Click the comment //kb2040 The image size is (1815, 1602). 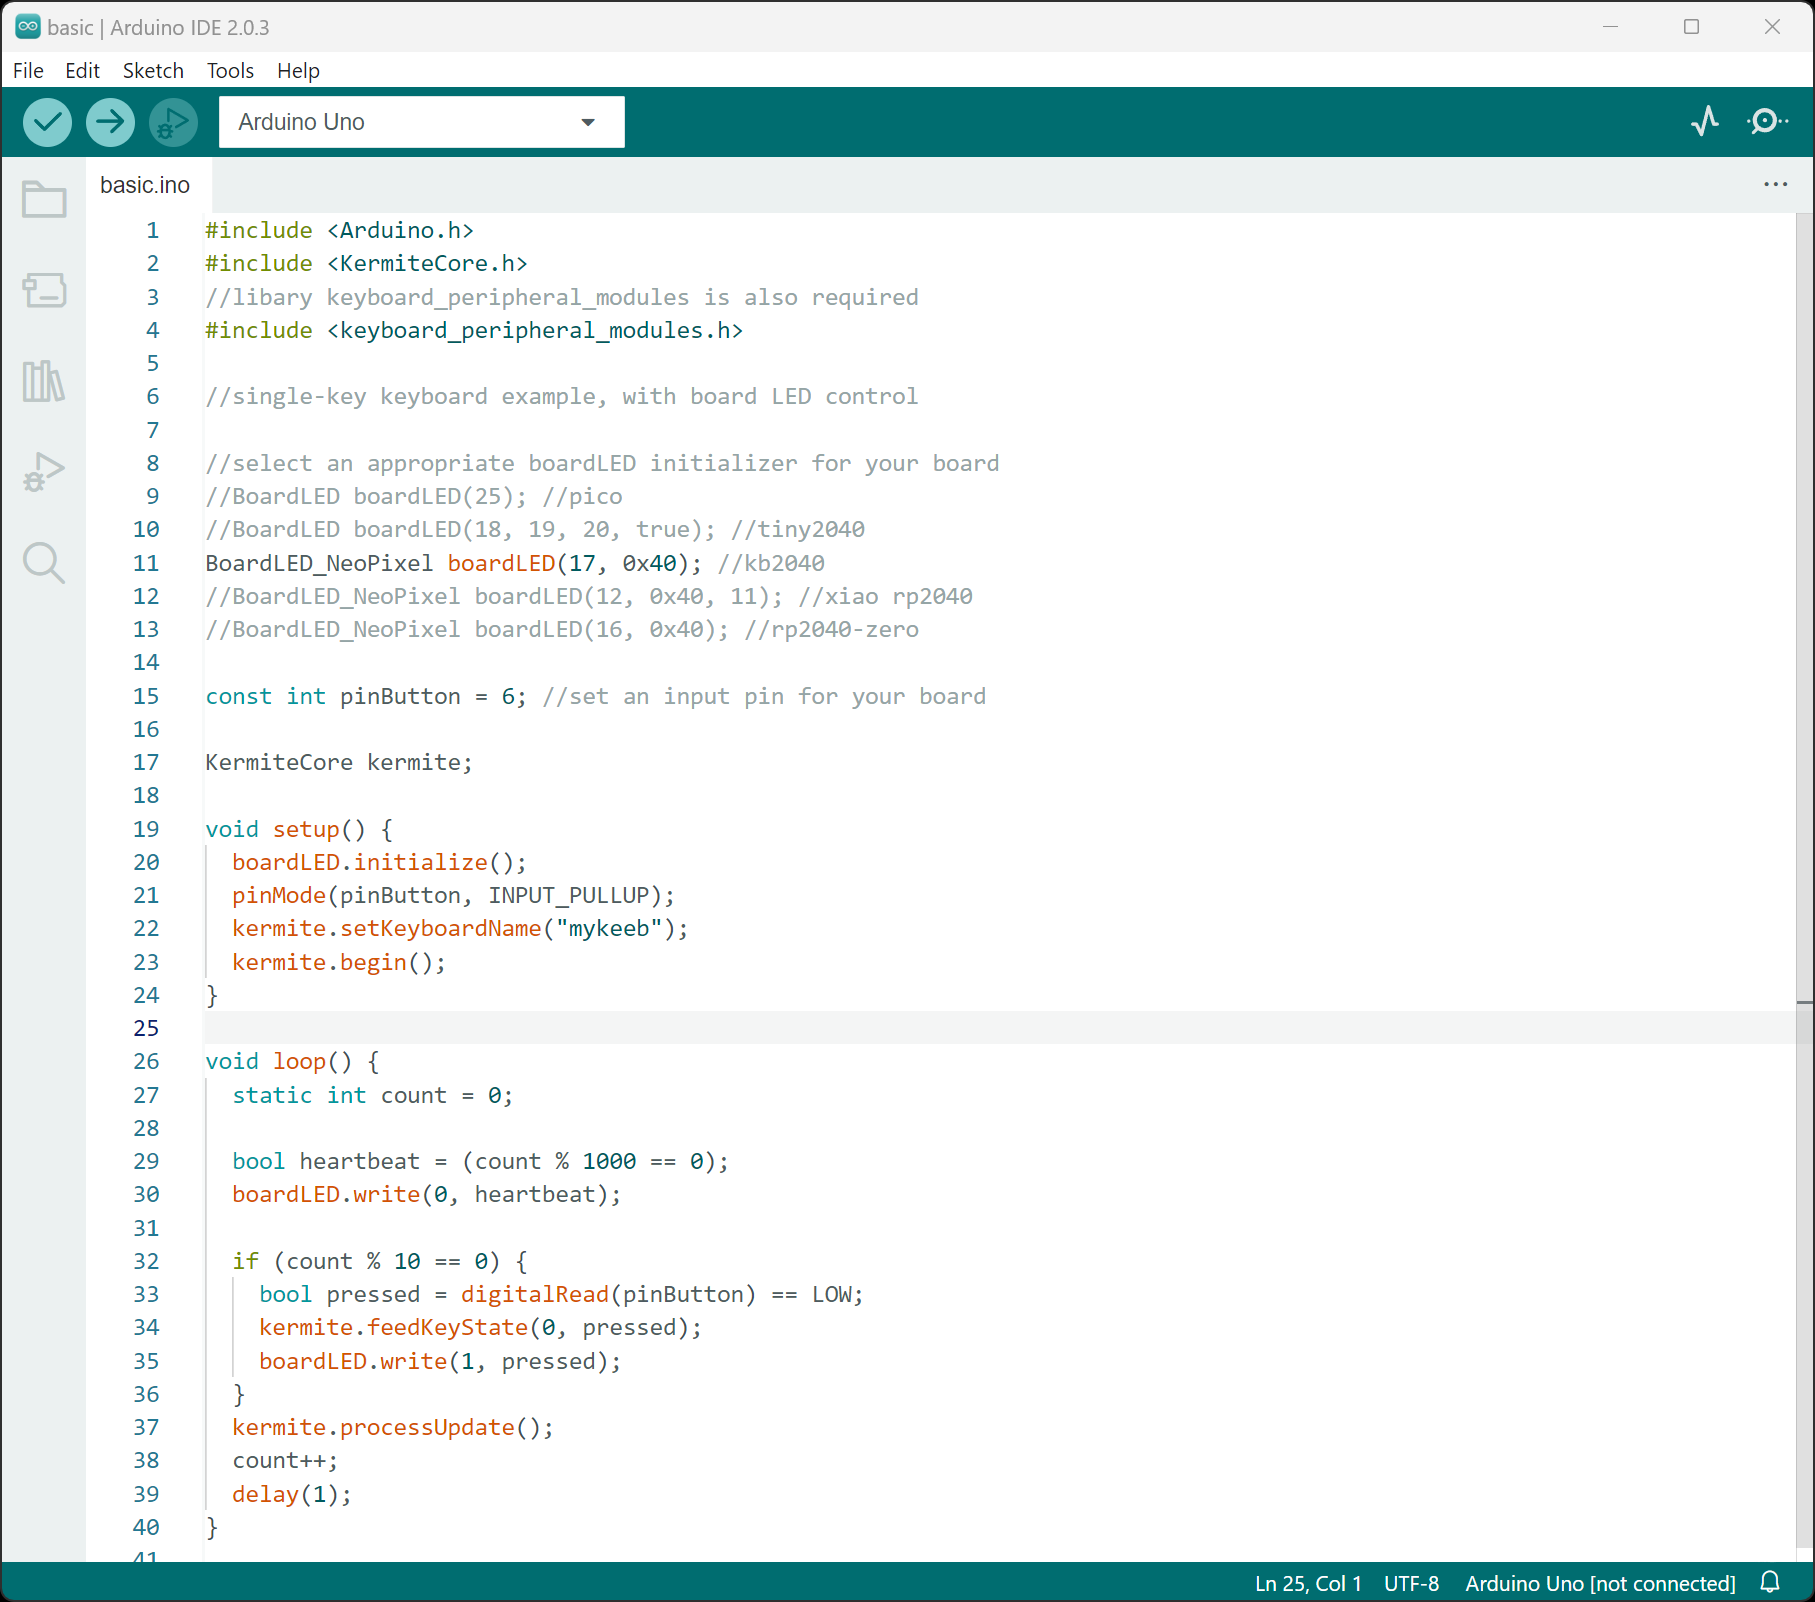(x=771, y=563)
